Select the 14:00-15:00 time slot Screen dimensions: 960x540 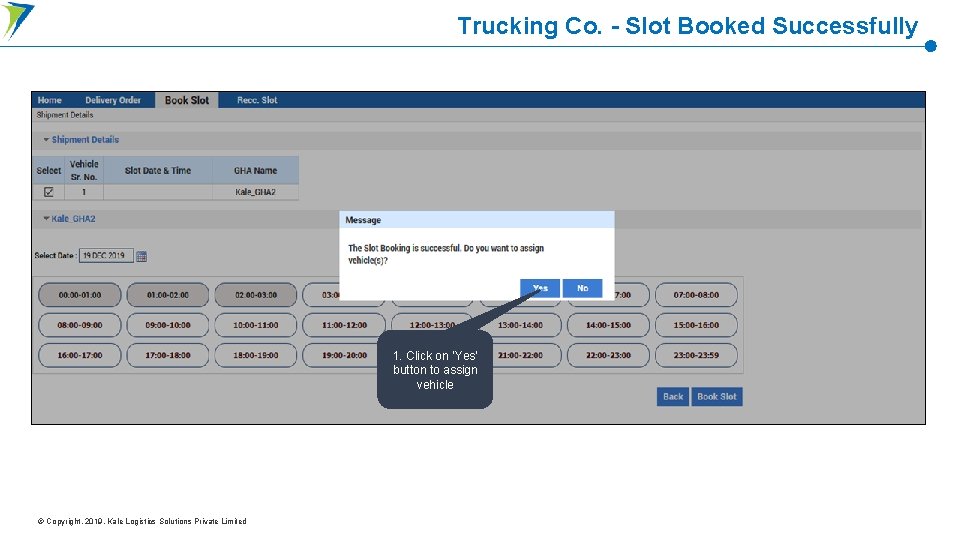coord(608,325)
